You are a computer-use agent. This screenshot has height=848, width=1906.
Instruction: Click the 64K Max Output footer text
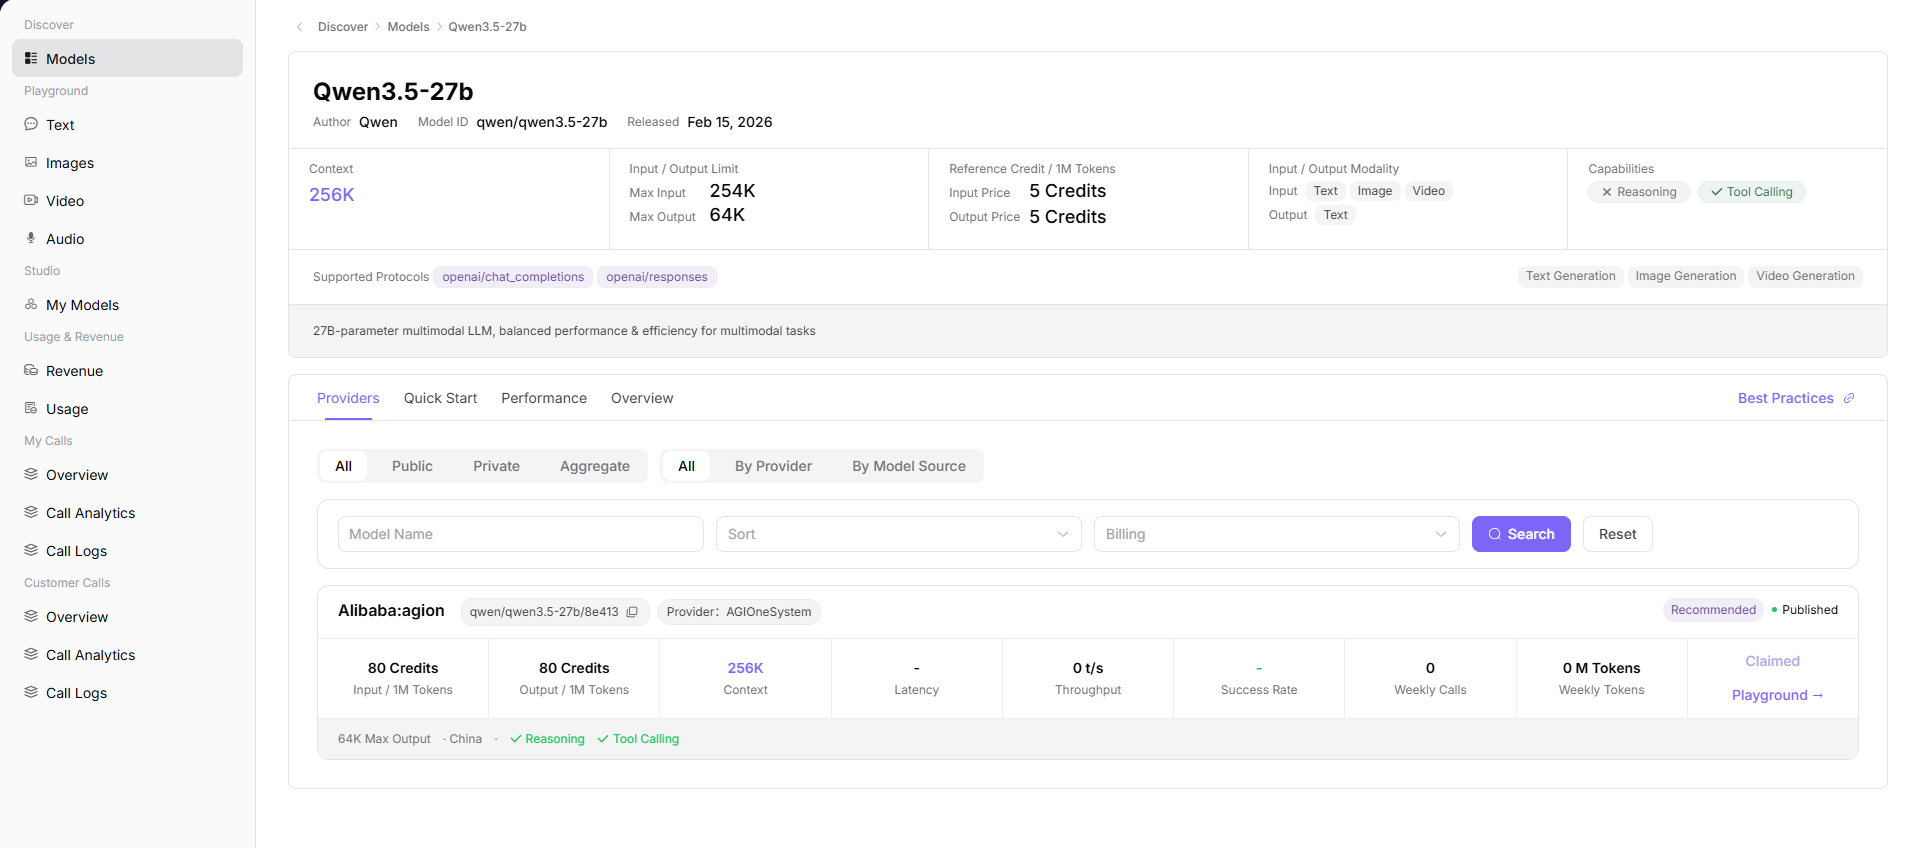[384, 739]
